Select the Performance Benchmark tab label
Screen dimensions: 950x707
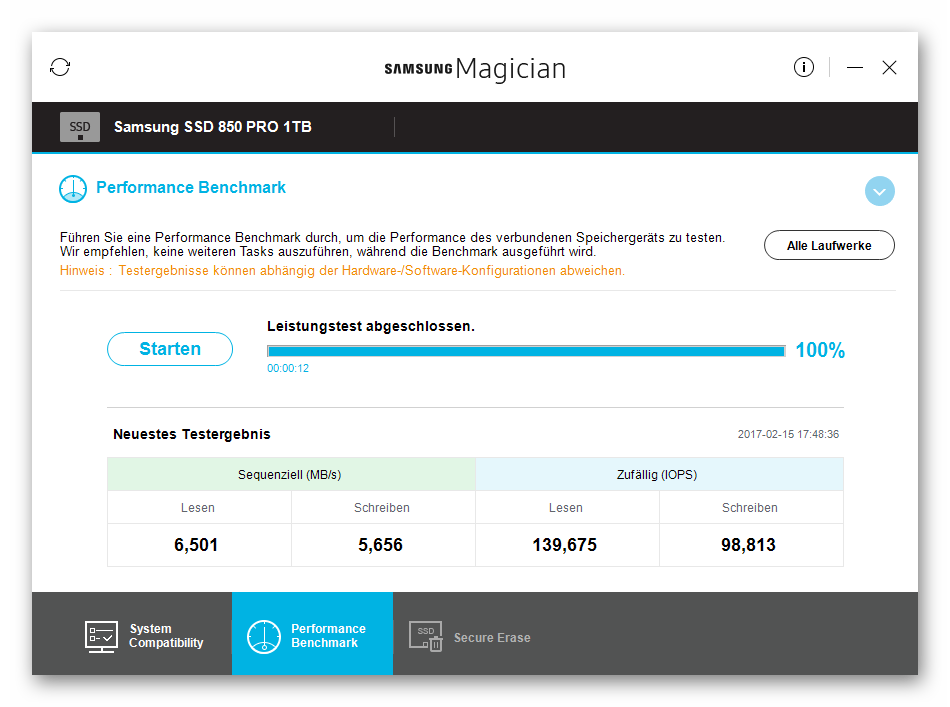tap(328, 636)
